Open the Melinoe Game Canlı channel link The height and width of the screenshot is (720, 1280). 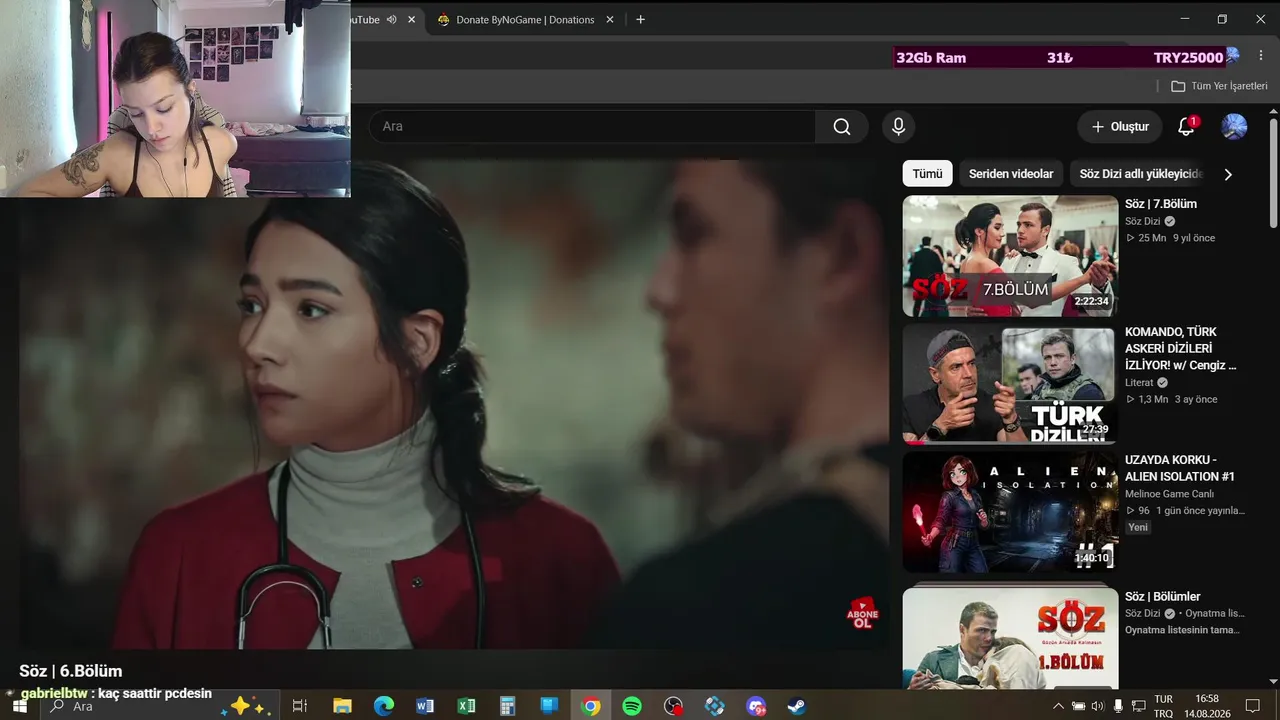tap(1169, 494)
